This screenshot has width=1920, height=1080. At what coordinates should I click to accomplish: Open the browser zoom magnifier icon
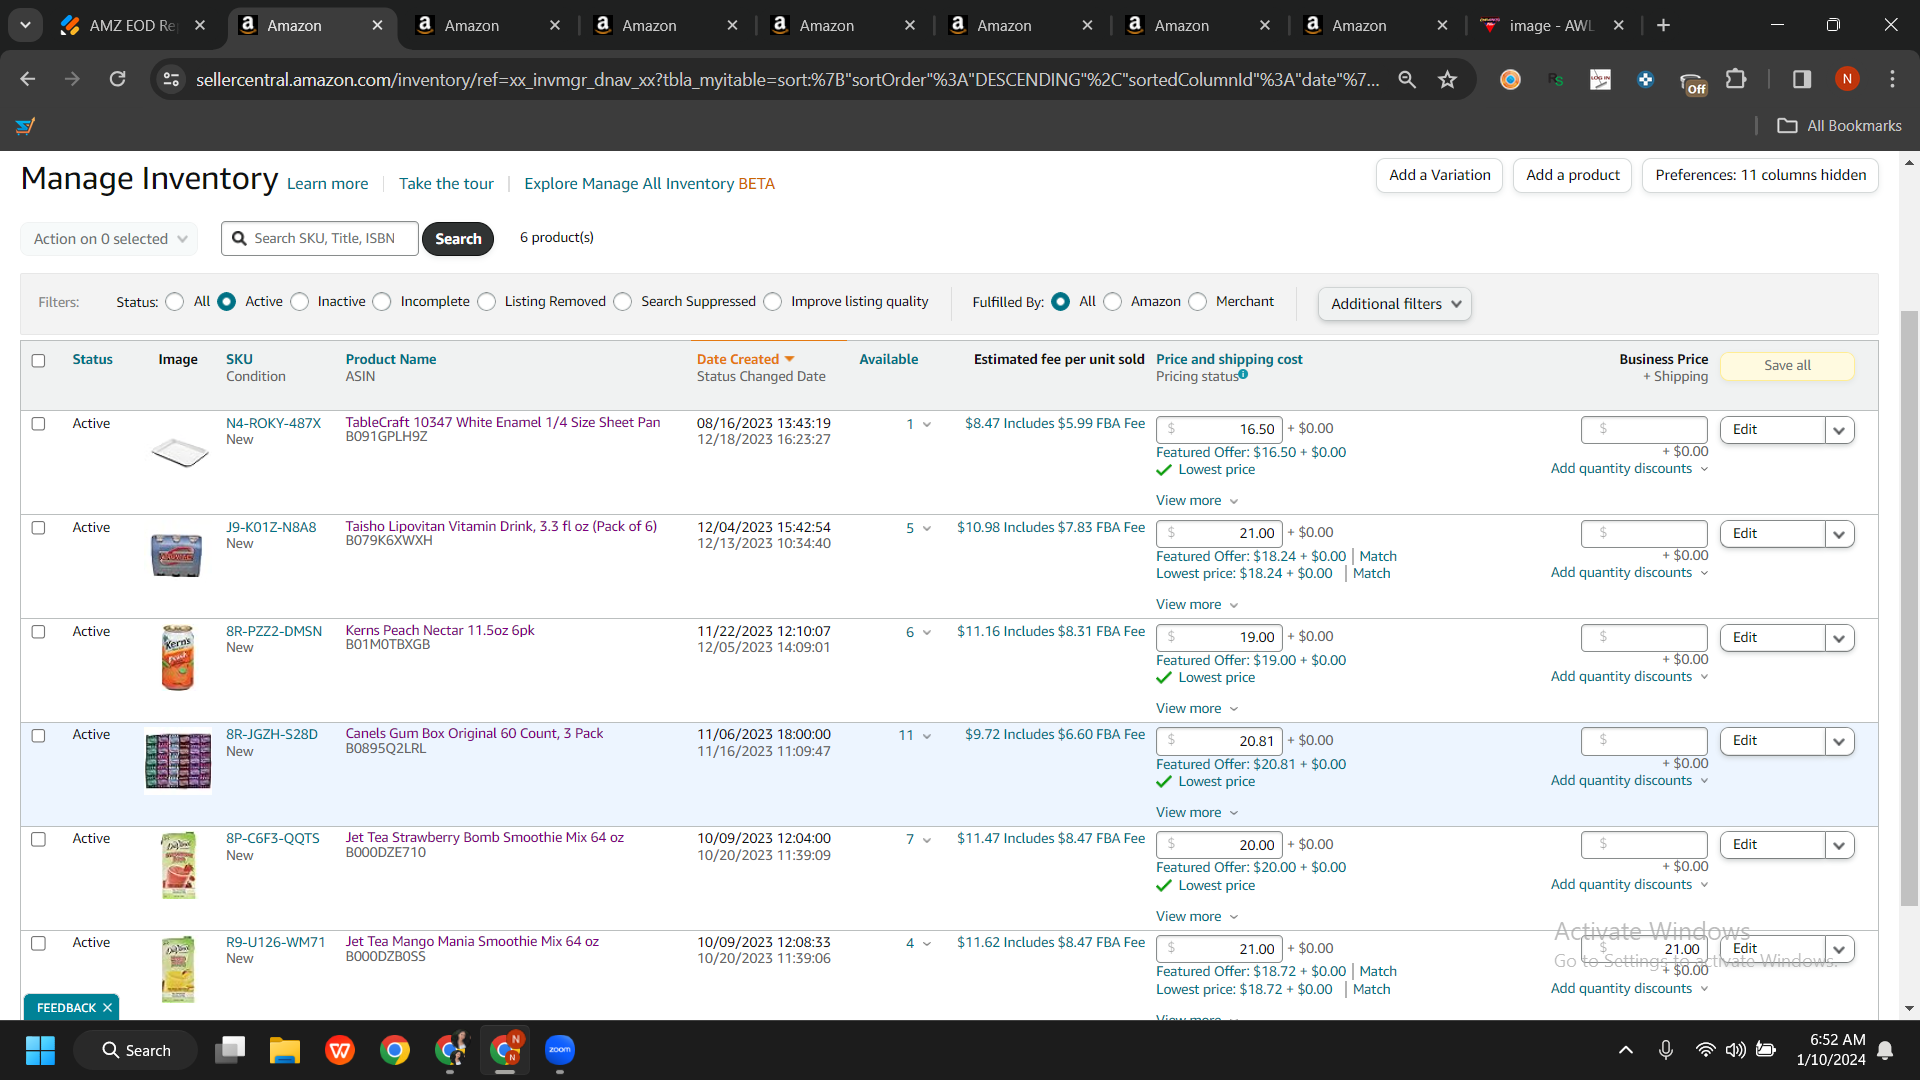(1407, 79)
